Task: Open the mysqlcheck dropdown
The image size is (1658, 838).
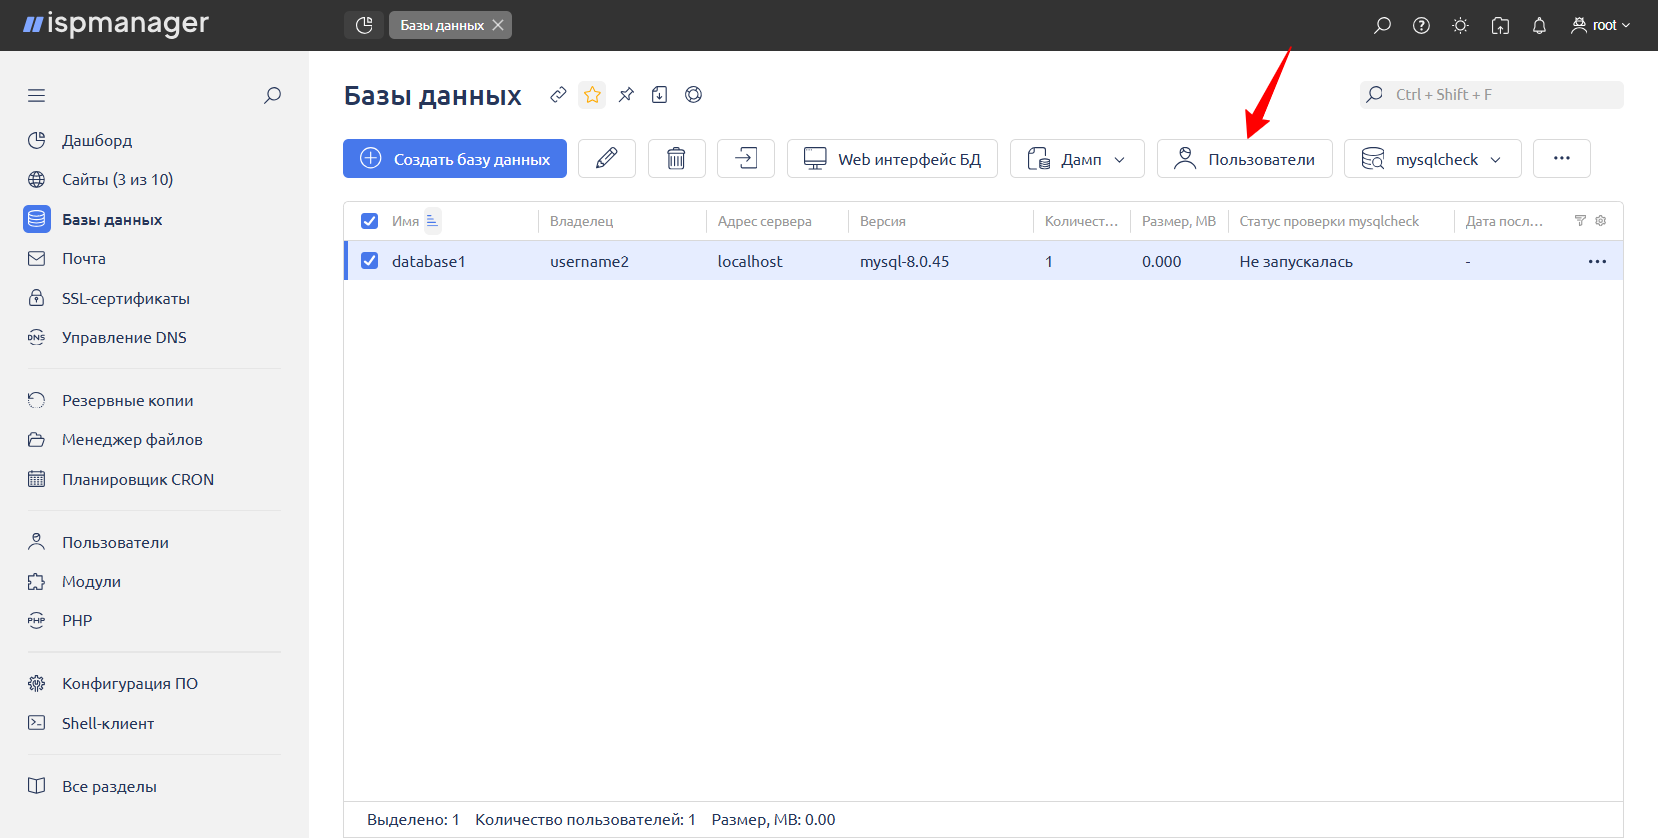Action: tap(1432, 159)
